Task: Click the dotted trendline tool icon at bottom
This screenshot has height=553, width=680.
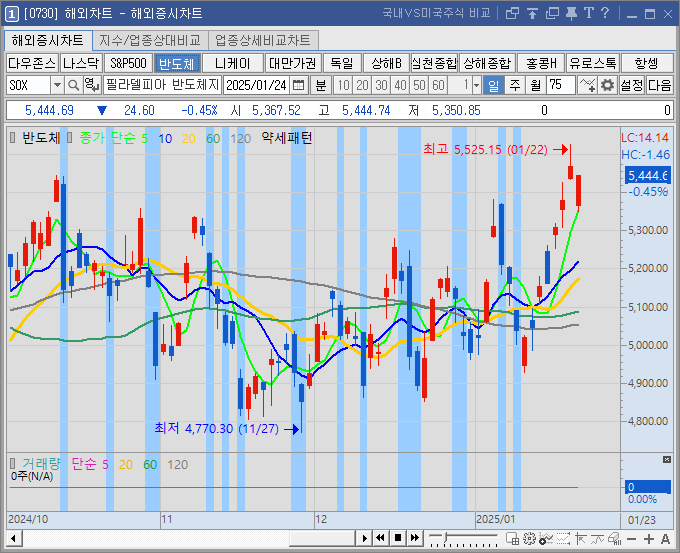Action: coord(563,539)
